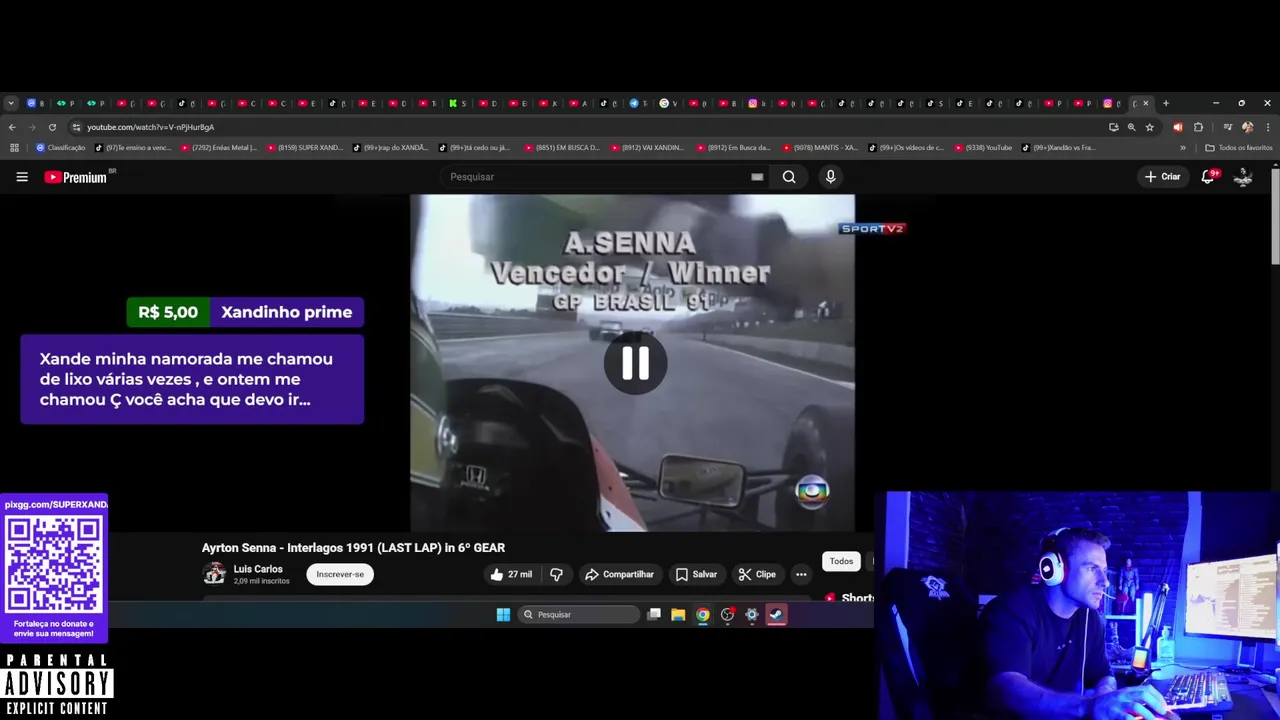Image resolution: width=1280 pixels, height=720 pixels.
Task: View site information icon in address bar
Action: point(76,127)
